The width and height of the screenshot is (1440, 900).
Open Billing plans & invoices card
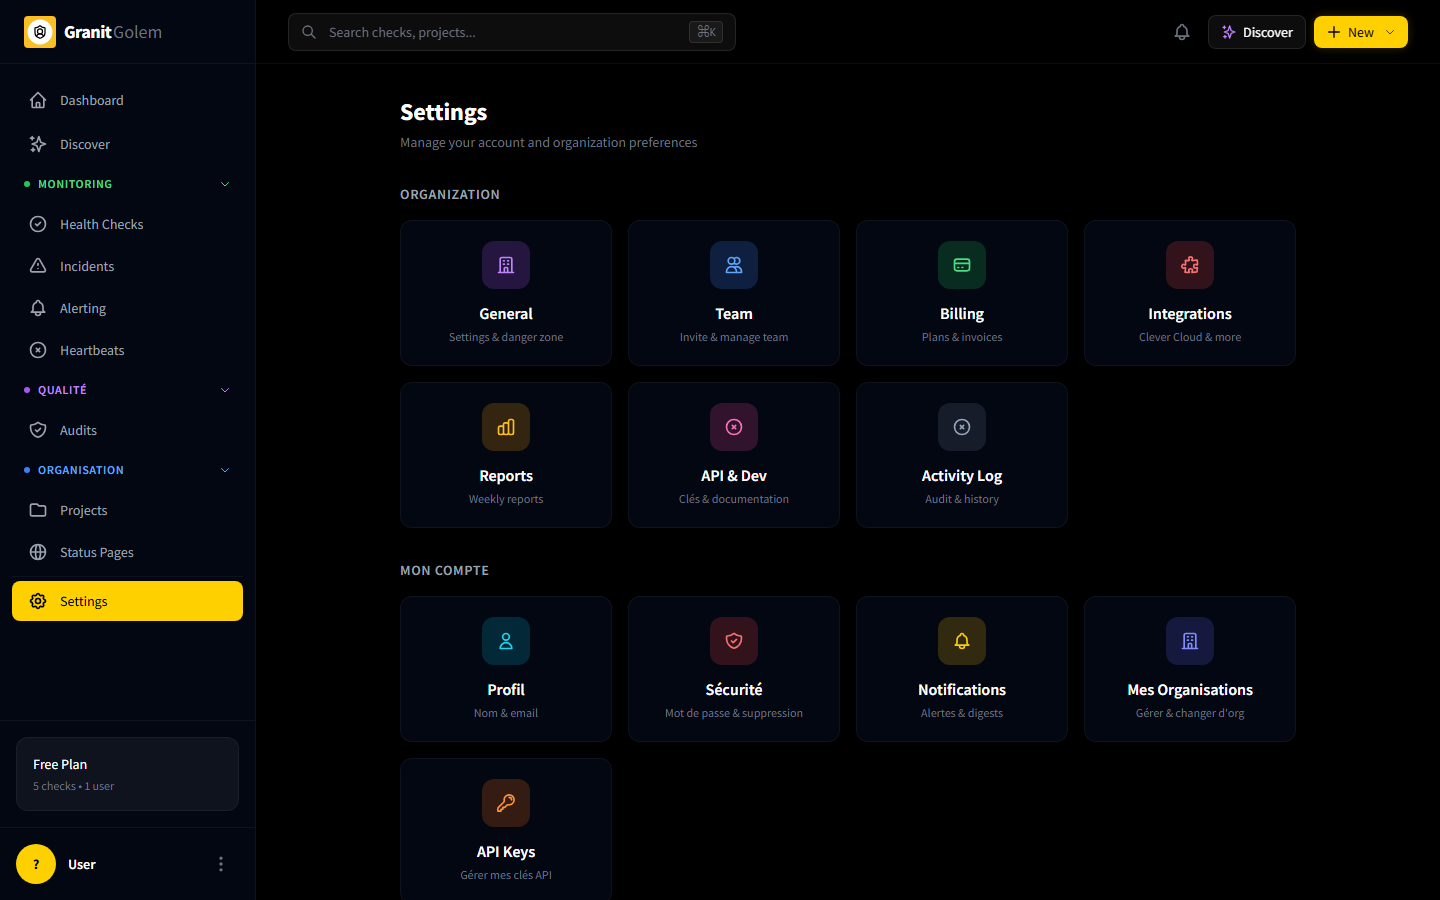tap(962, 293)
